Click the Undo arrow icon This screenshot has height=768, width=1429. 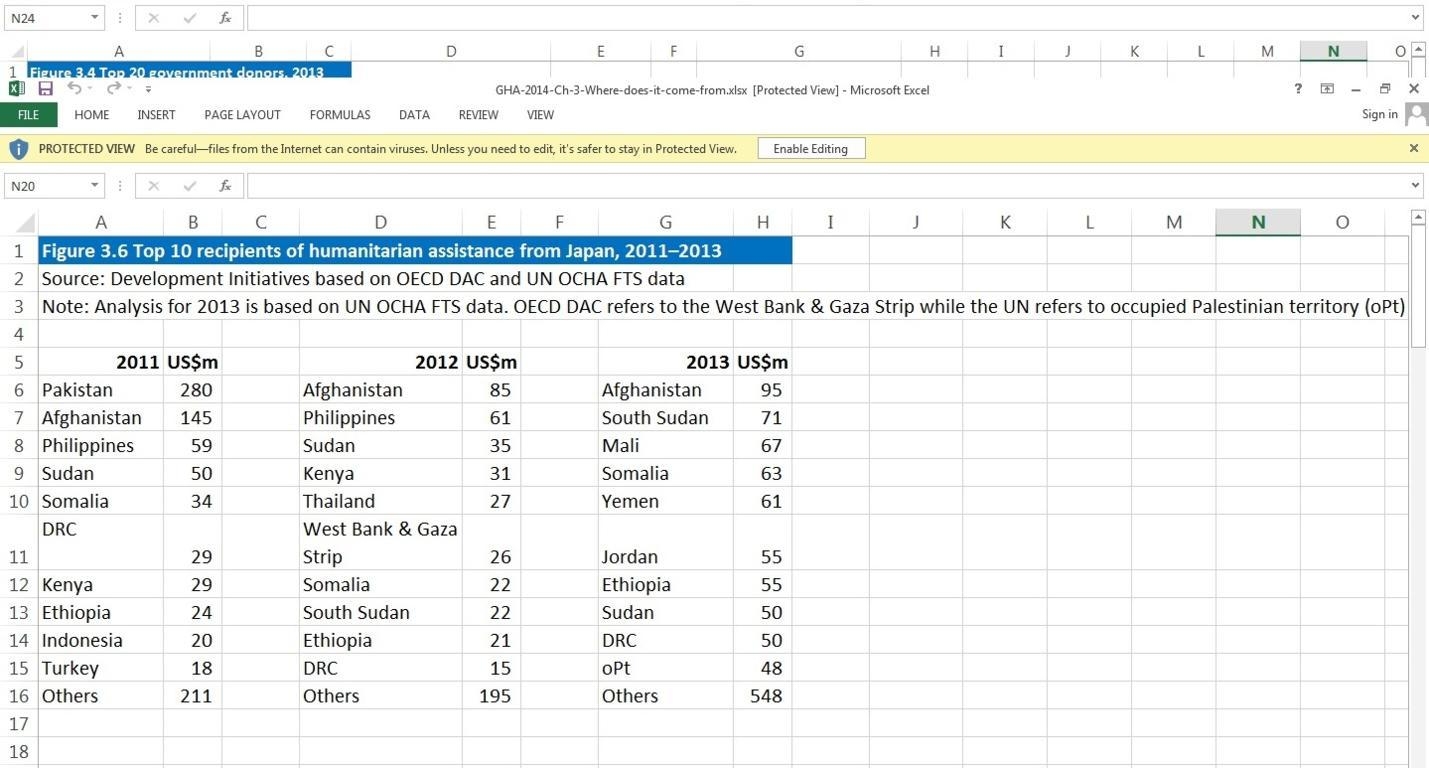[x=73, y=88]
